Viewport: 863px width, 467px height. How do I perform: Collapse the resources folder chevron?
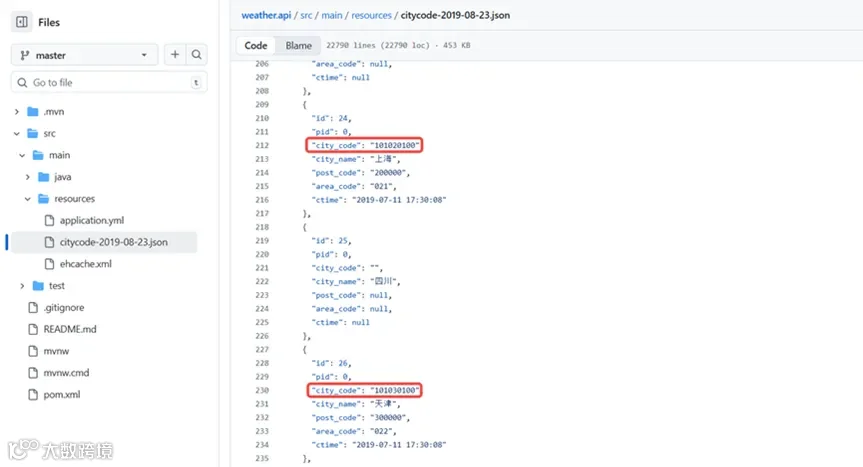28,199
